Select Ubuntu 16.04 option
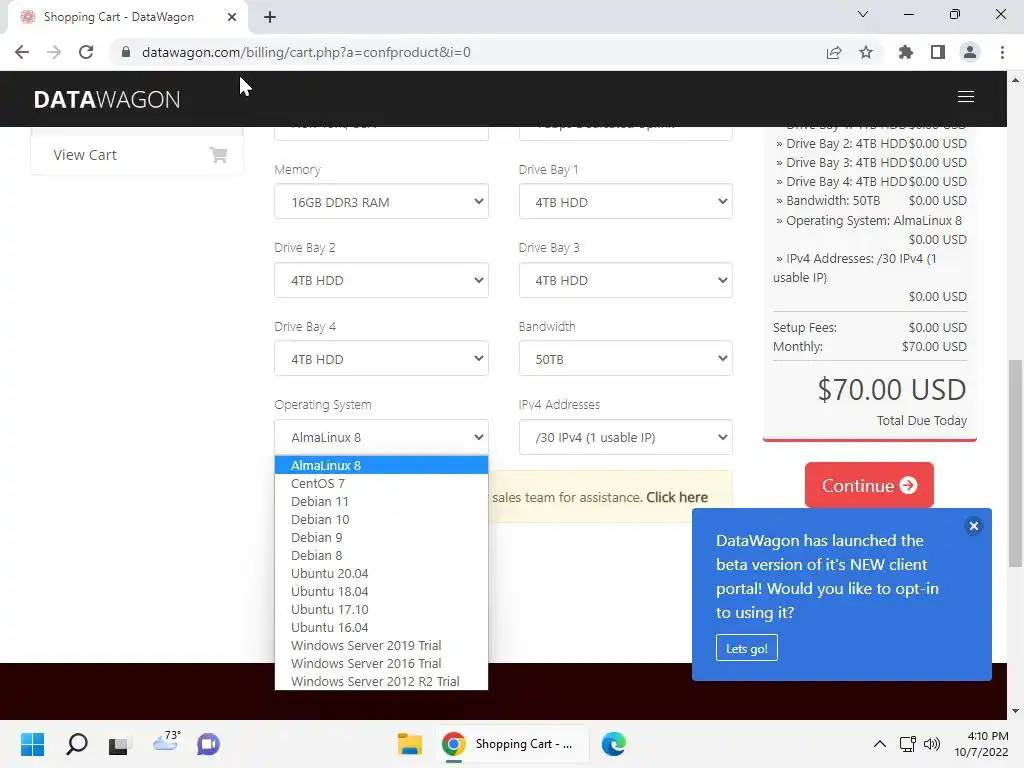This screenshot has width=1024, height=768. tap(381, 627)
